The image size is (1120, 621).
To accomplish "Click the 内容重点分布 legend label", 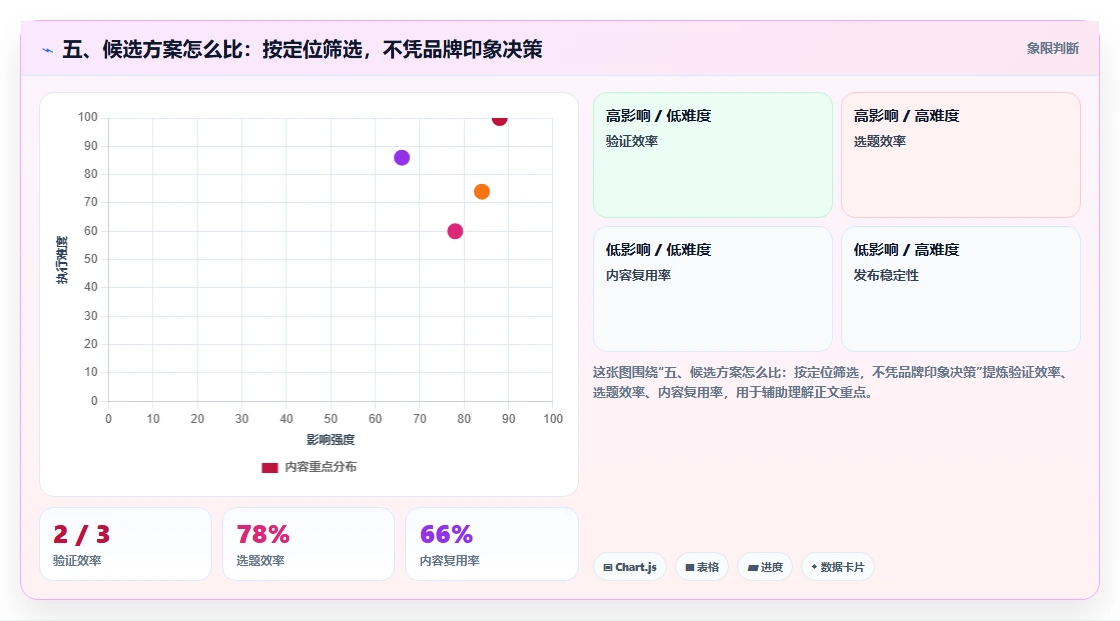I will pyautogui.click(x=321, y=467).
